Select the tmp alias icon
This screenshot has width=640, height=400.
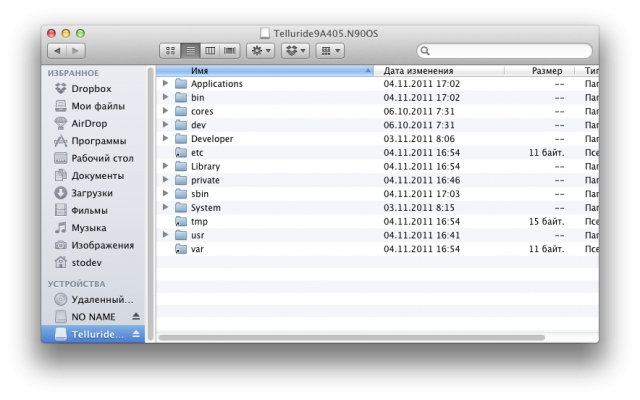point(181,222)
